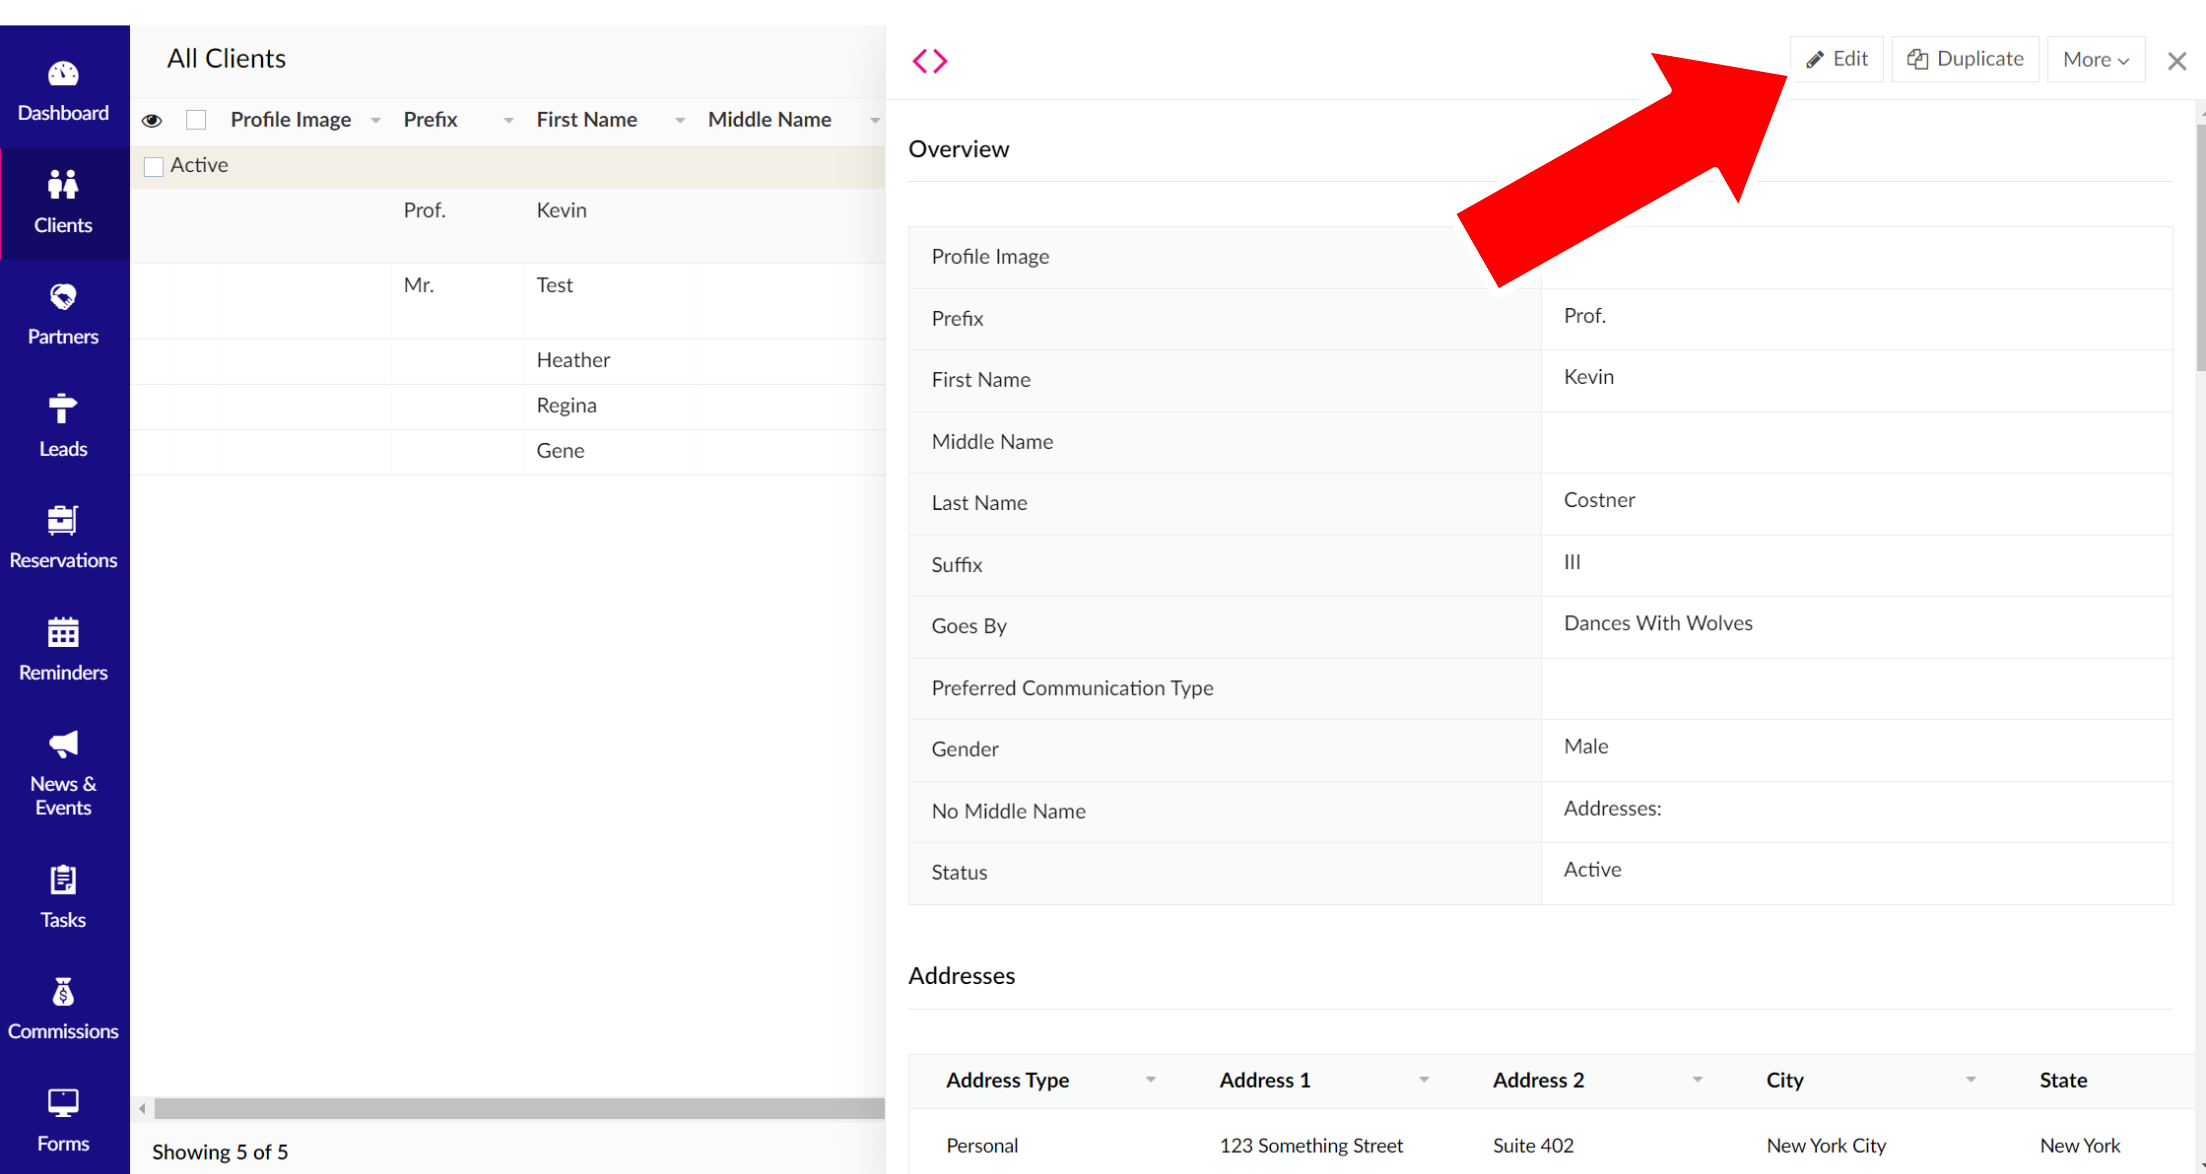Click the horizontal scrollbar under the clients table

tap(519, 1108)
